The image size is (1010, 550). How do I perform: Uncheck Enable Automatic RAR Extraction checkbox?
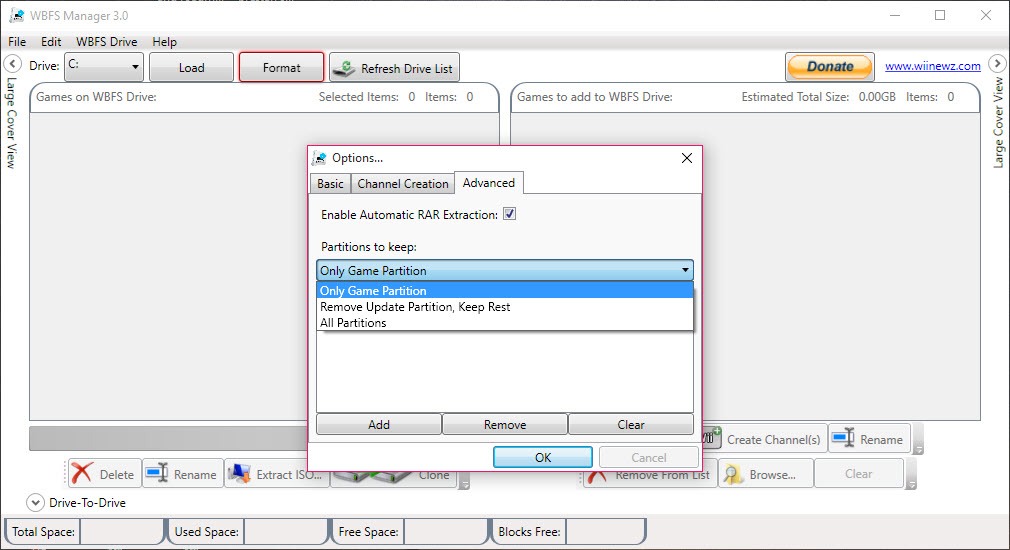509,214
